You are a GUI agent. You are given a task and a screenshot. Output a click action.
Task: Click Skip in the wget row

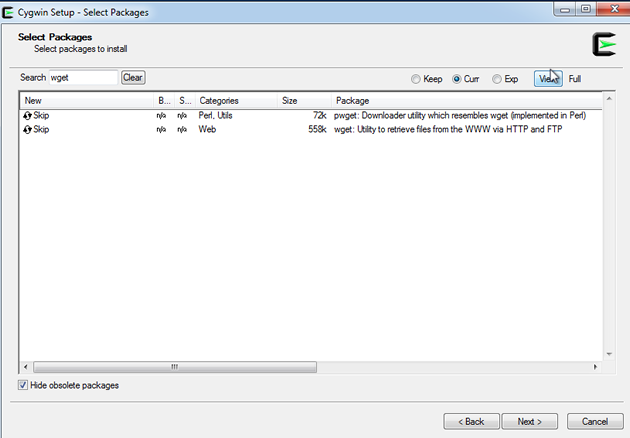pyautogui.click(x=41, y=129)
